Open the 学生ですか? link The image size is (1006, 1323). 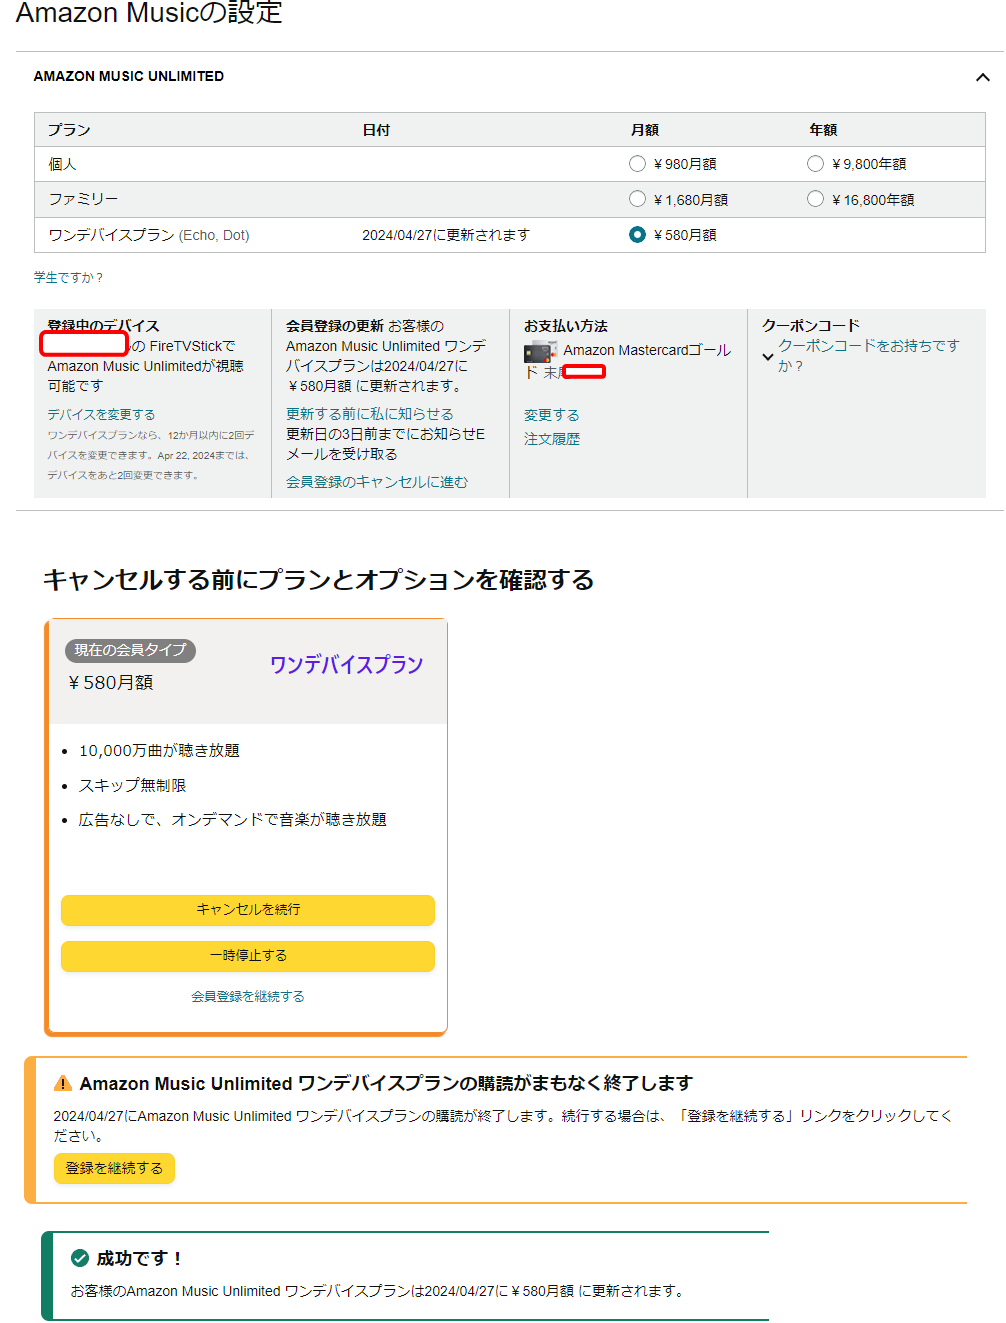[68, 278]
